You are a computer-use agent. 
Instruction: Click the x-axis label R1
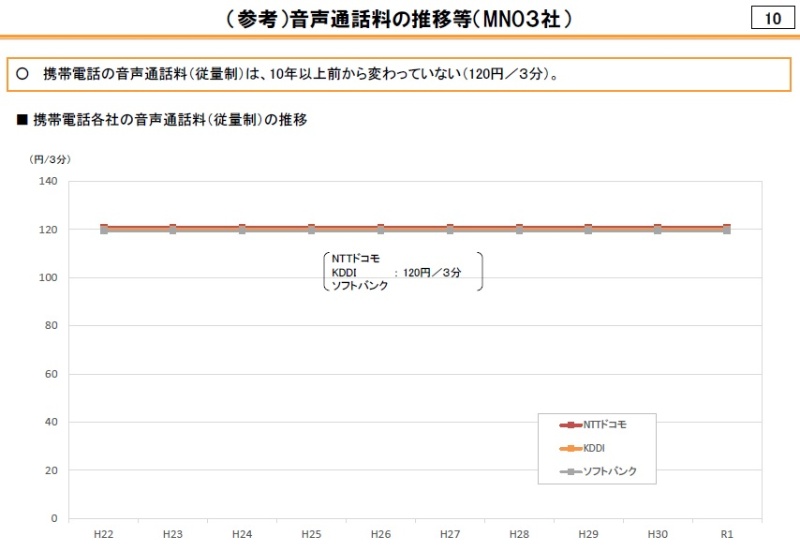727,534
